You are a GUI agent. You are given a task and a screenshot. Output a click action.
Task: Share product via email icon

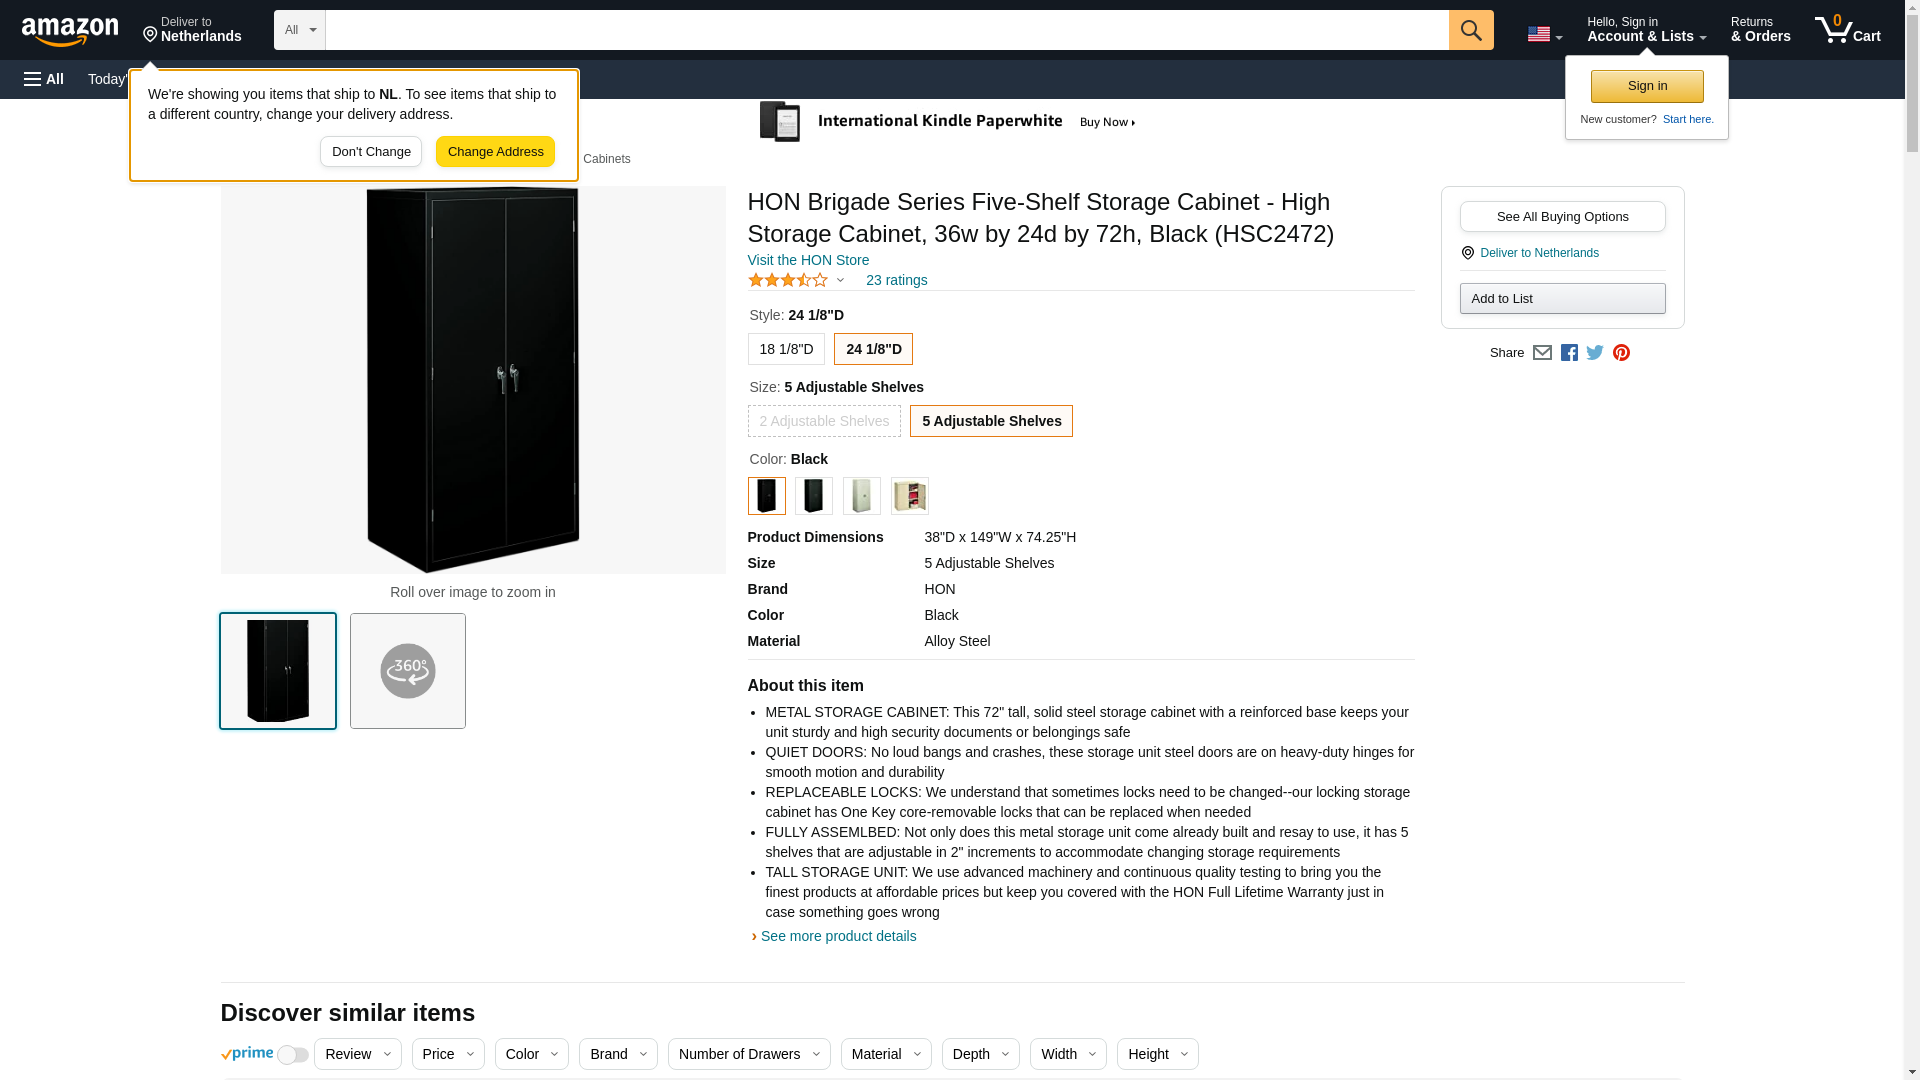(x=1542, y=353)
